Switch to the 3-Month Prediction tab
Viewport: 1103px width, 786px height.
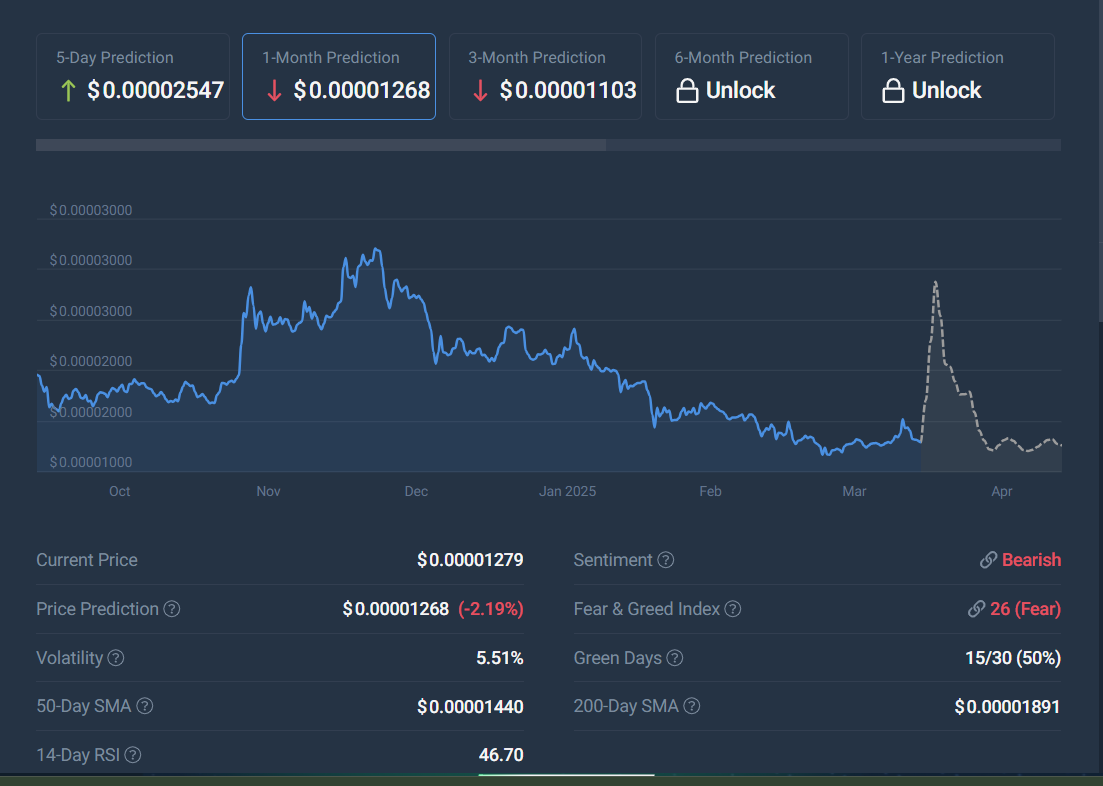coord(545,76)
